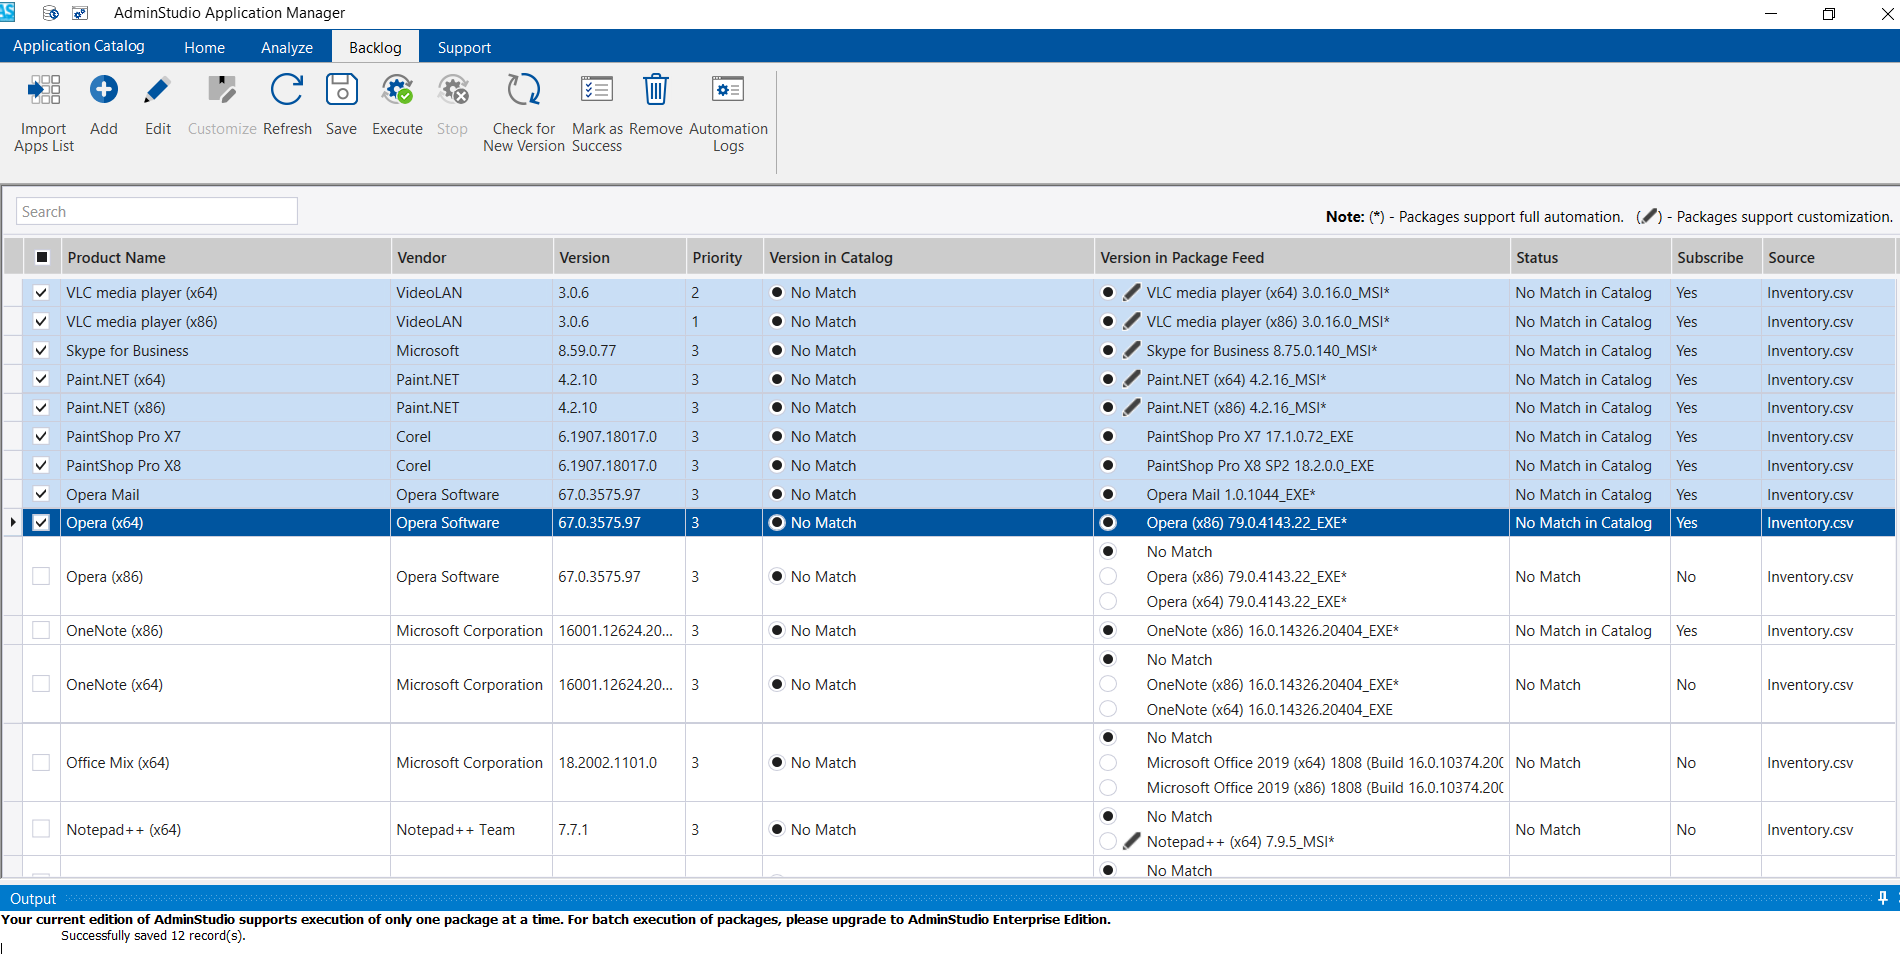Click the Execute gear icon

click(397, 90)
